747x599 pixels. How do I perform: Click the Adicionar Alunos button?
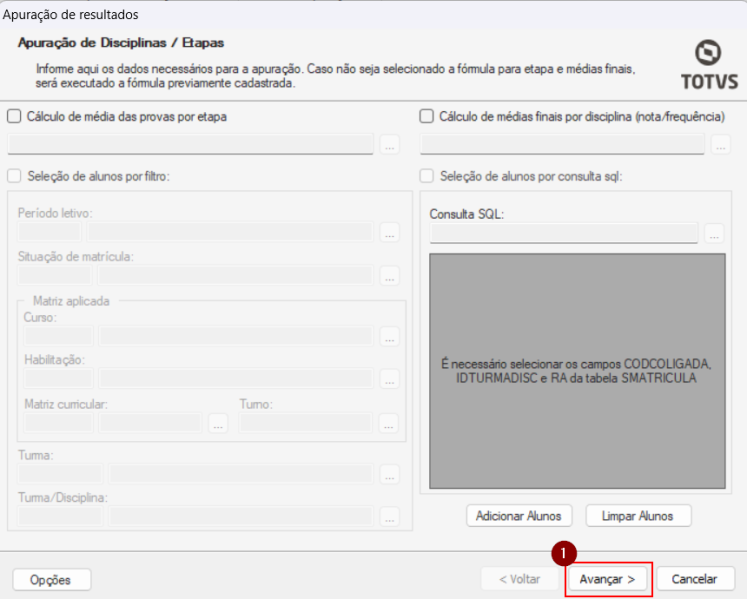click(519, 516)
